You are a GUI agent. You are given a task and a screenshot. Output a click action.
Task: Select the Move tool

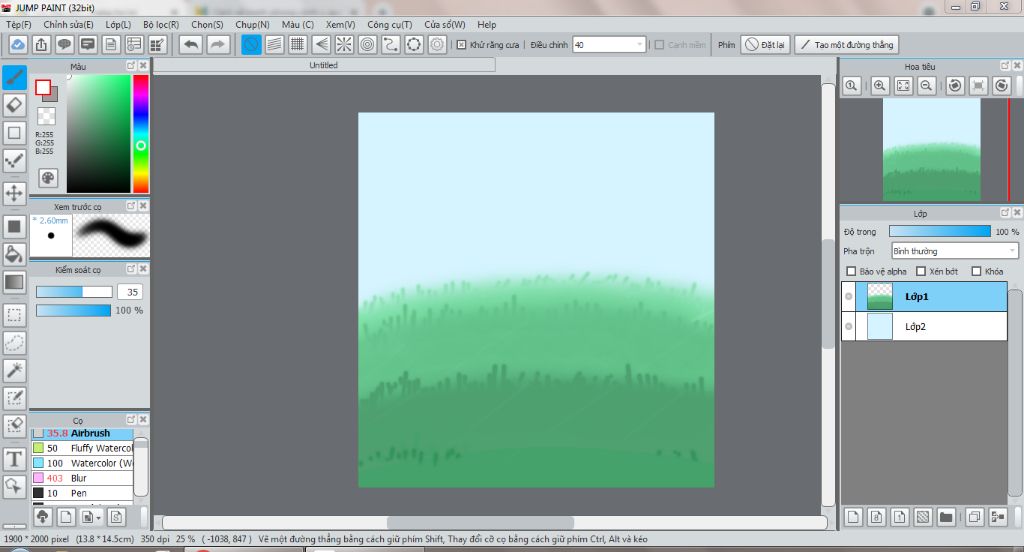coord(14,193)
